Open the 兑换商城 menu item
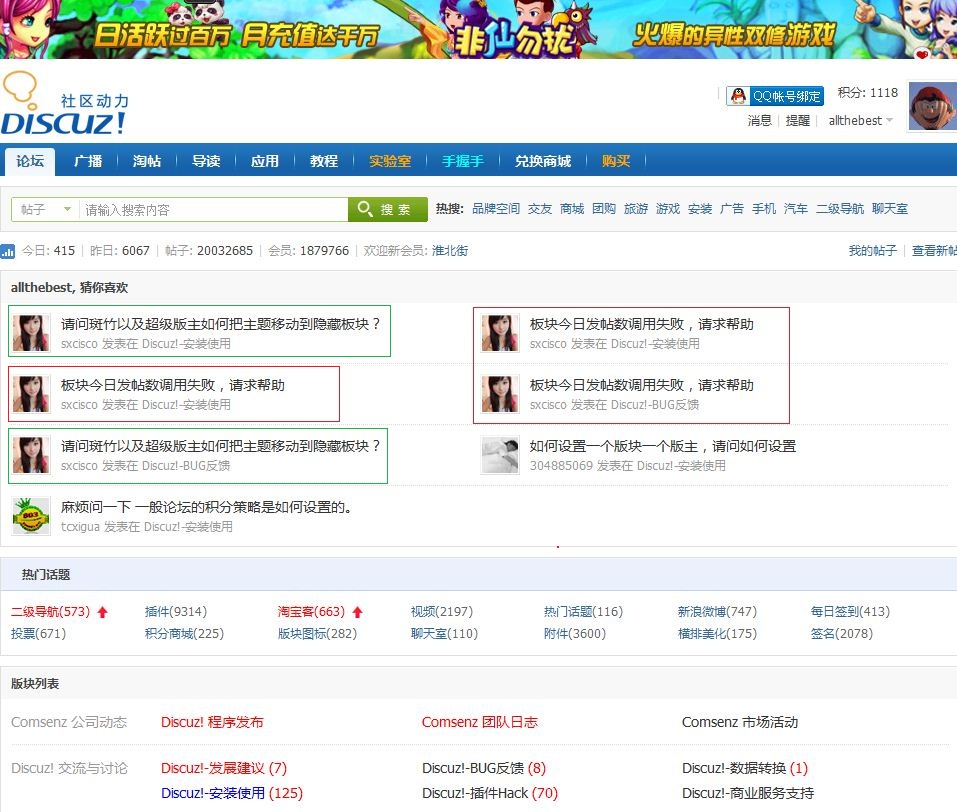This screenshot has width=957, height=812. [x=543, y=161]
